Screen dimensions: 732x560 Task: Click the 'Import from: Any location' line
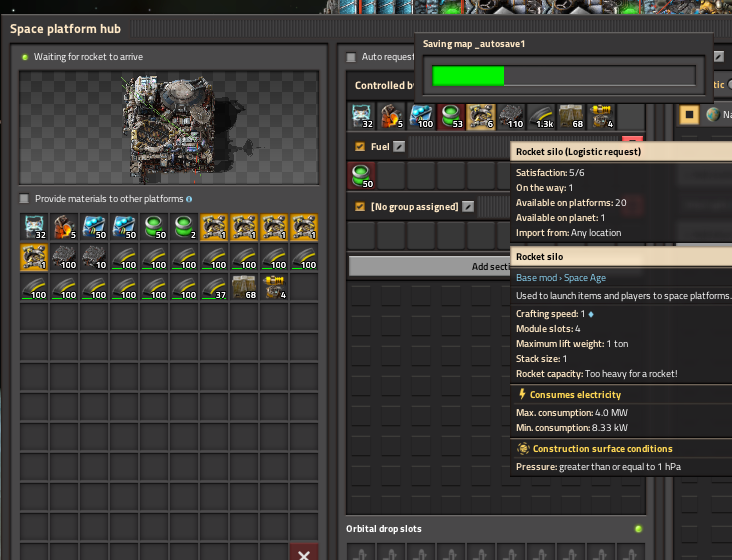coord(568,233)
